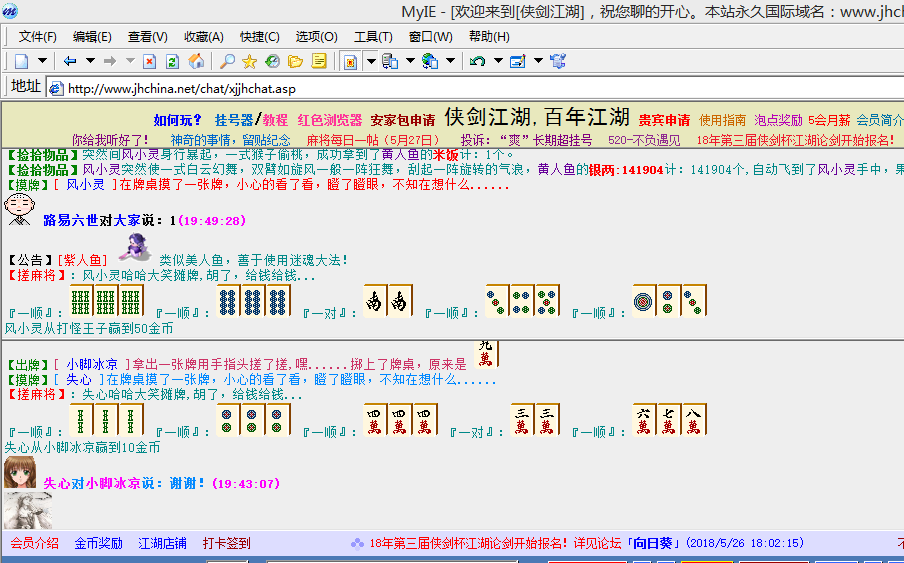Viewport: 904px width, 563px height.
Task: Expand dropdown beside computer pages icon
Action: pyautogui.click(x=410, y=61)
